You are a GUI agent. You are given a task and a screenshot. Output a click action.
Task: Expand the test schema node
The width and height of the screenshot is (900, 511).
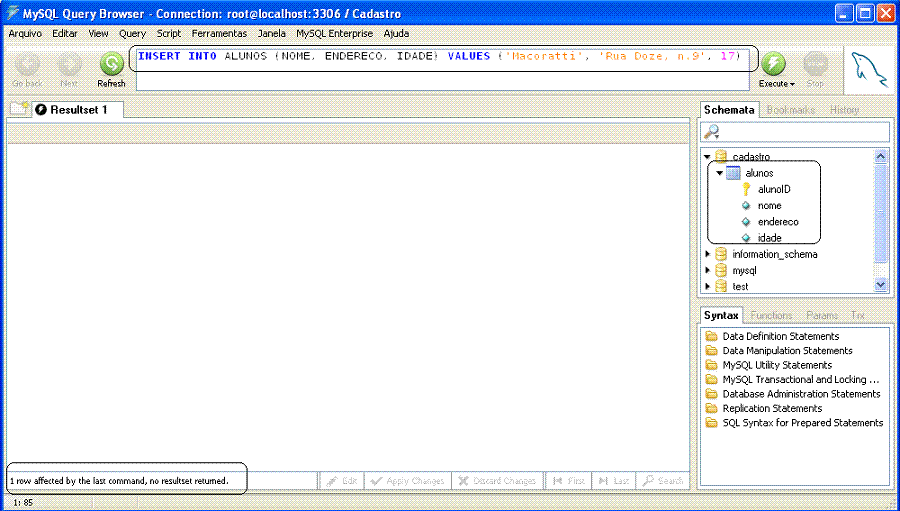click(708, 286)
